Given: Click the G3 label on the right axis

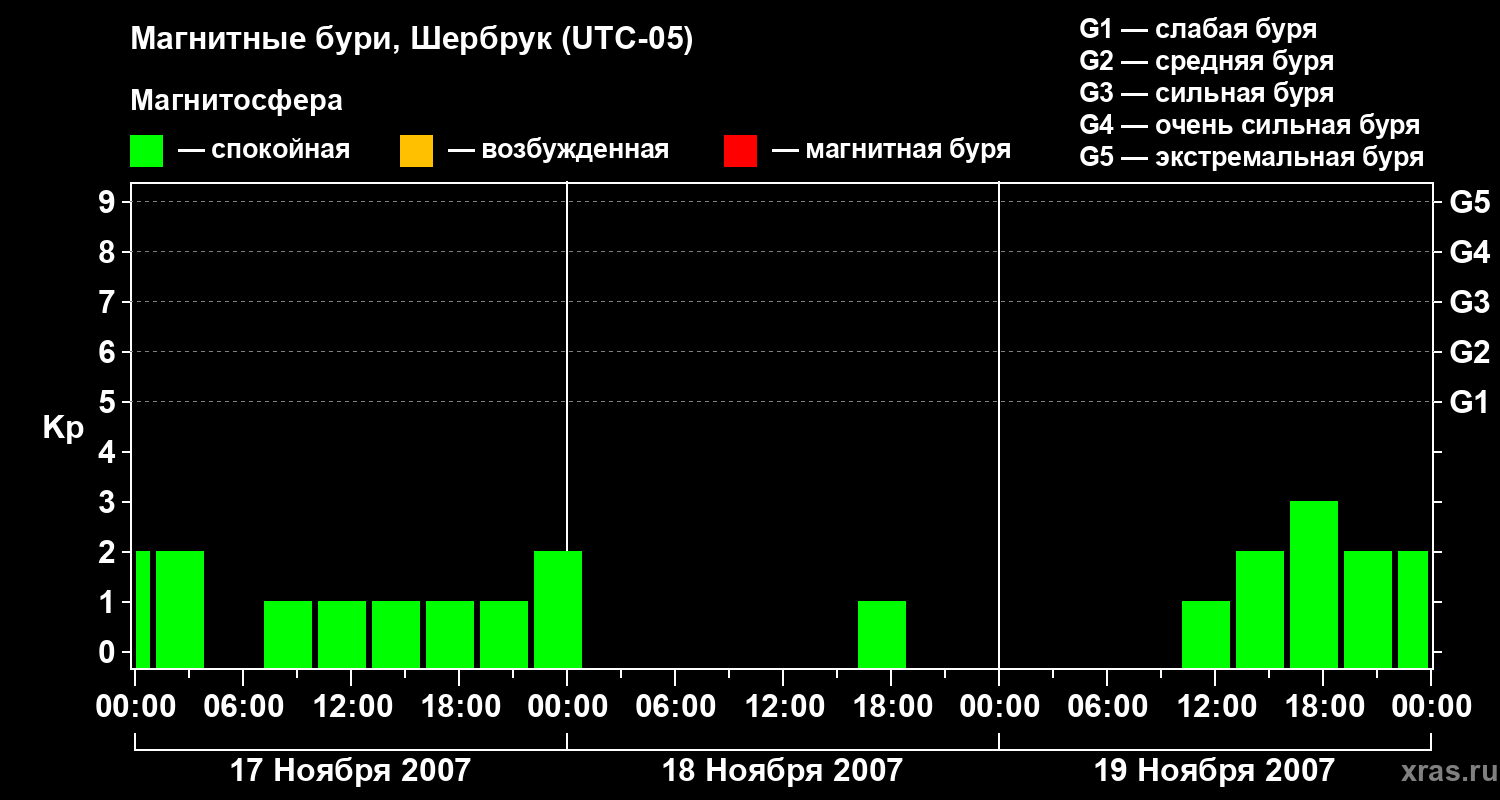Looking at the screenshot, I should point(1470,302).
